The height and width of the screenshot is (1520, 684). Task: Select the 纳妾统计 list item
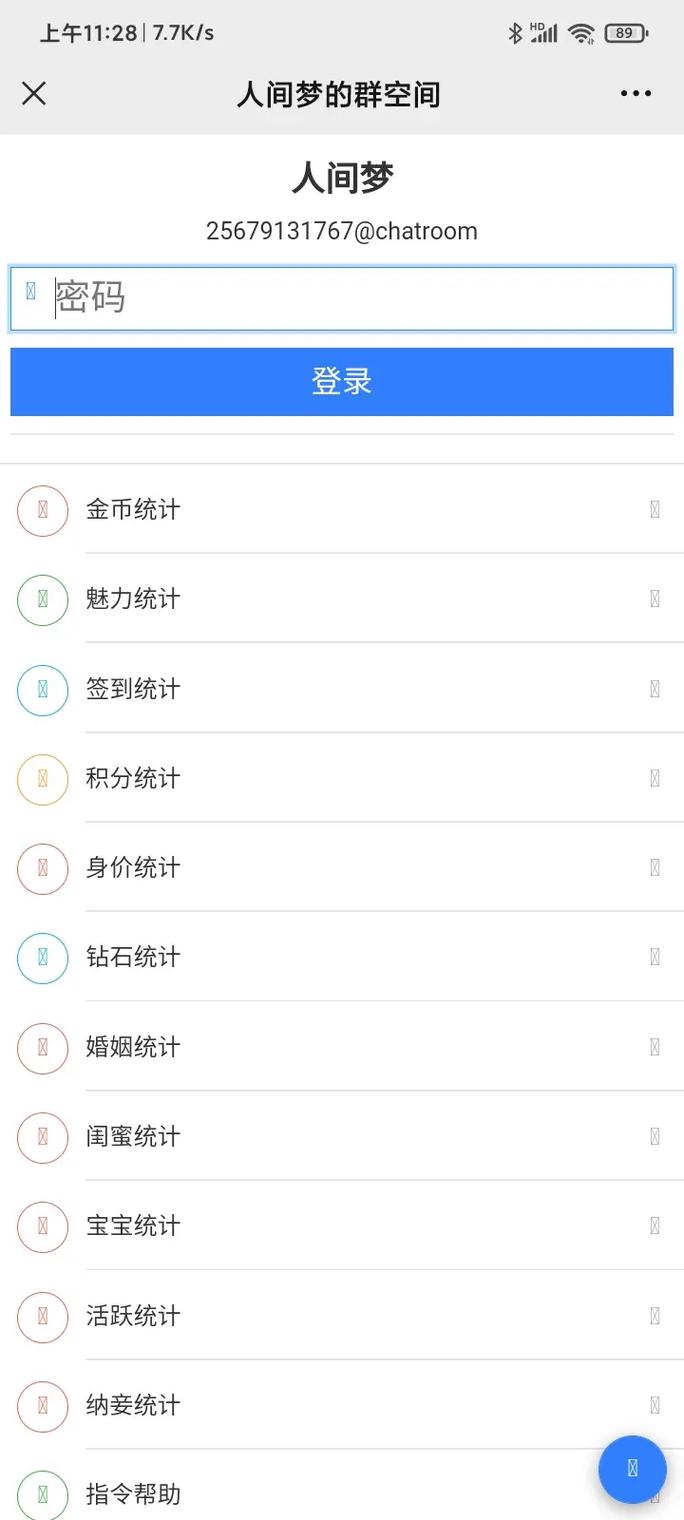point(134,1405)
